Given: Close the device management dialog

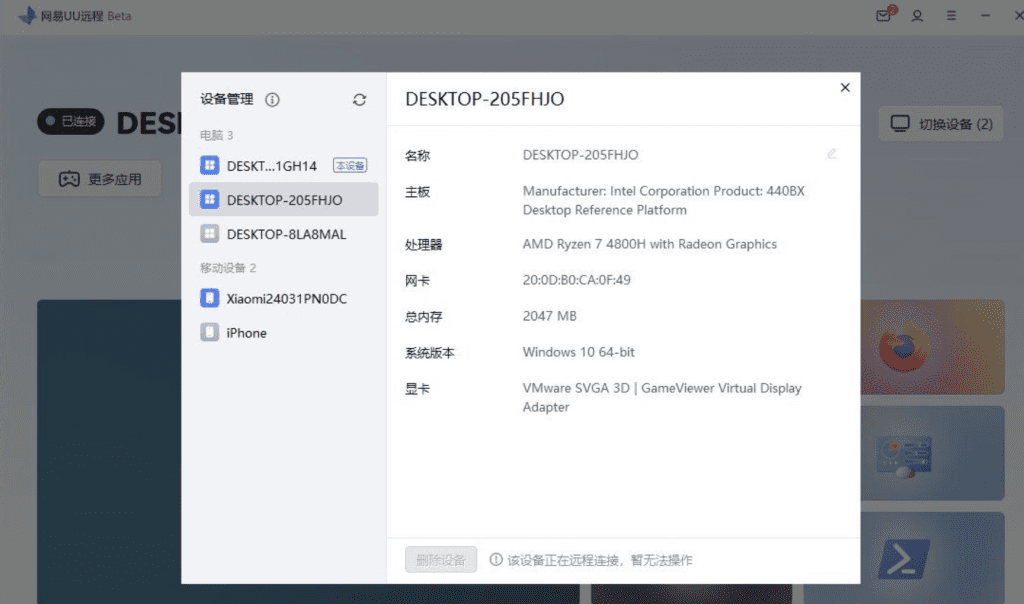Looking at the screenshot, I should (x=845, y=87).
